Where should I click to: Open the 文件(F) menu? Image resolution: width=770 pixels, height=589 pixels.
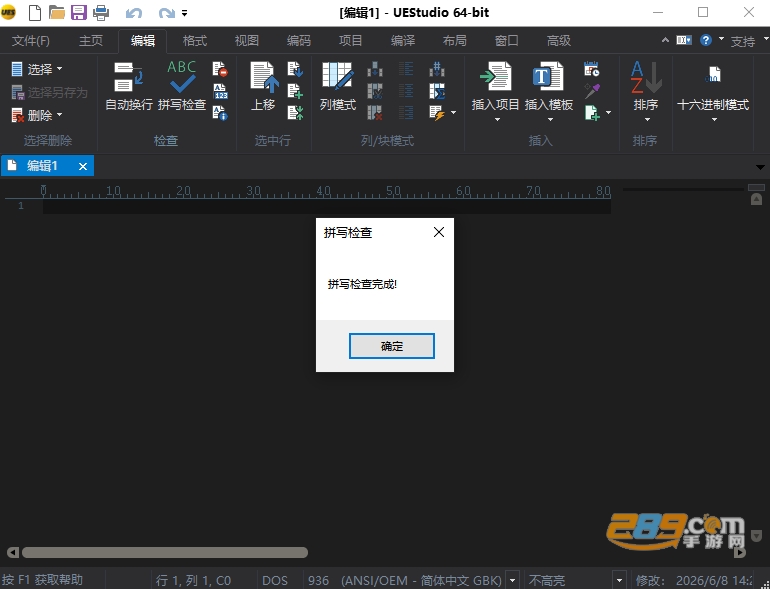[x=30, y=41]
